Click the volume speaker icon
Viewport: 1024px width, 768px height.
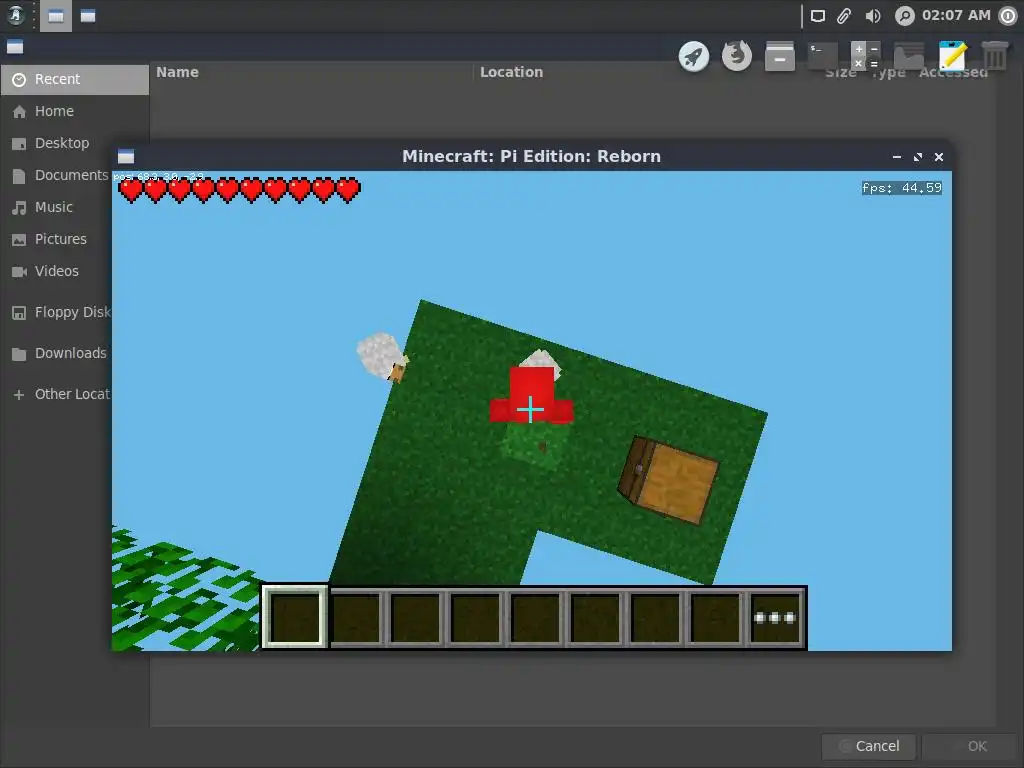[x=872, y=16]
